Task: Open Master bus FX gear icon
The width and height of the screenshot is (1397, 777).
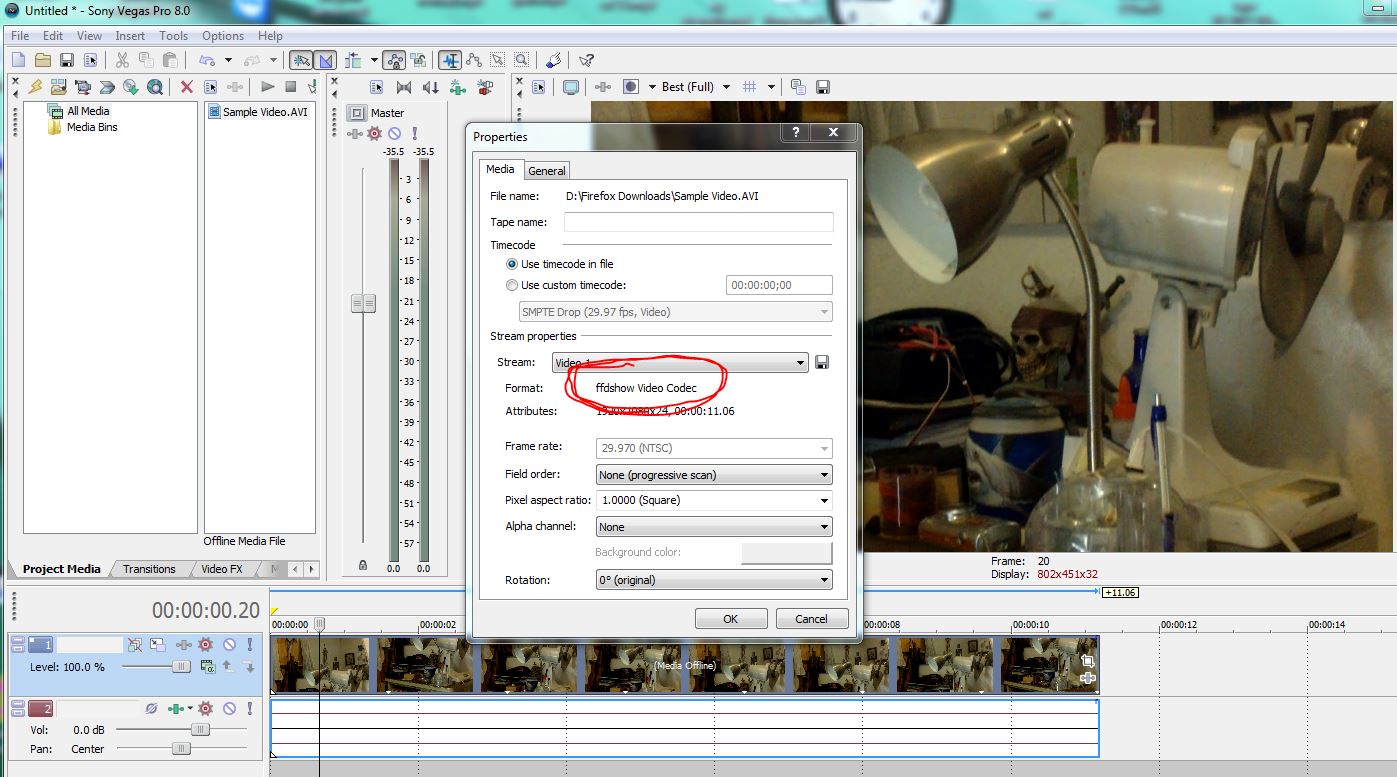Action: point(375,133)
